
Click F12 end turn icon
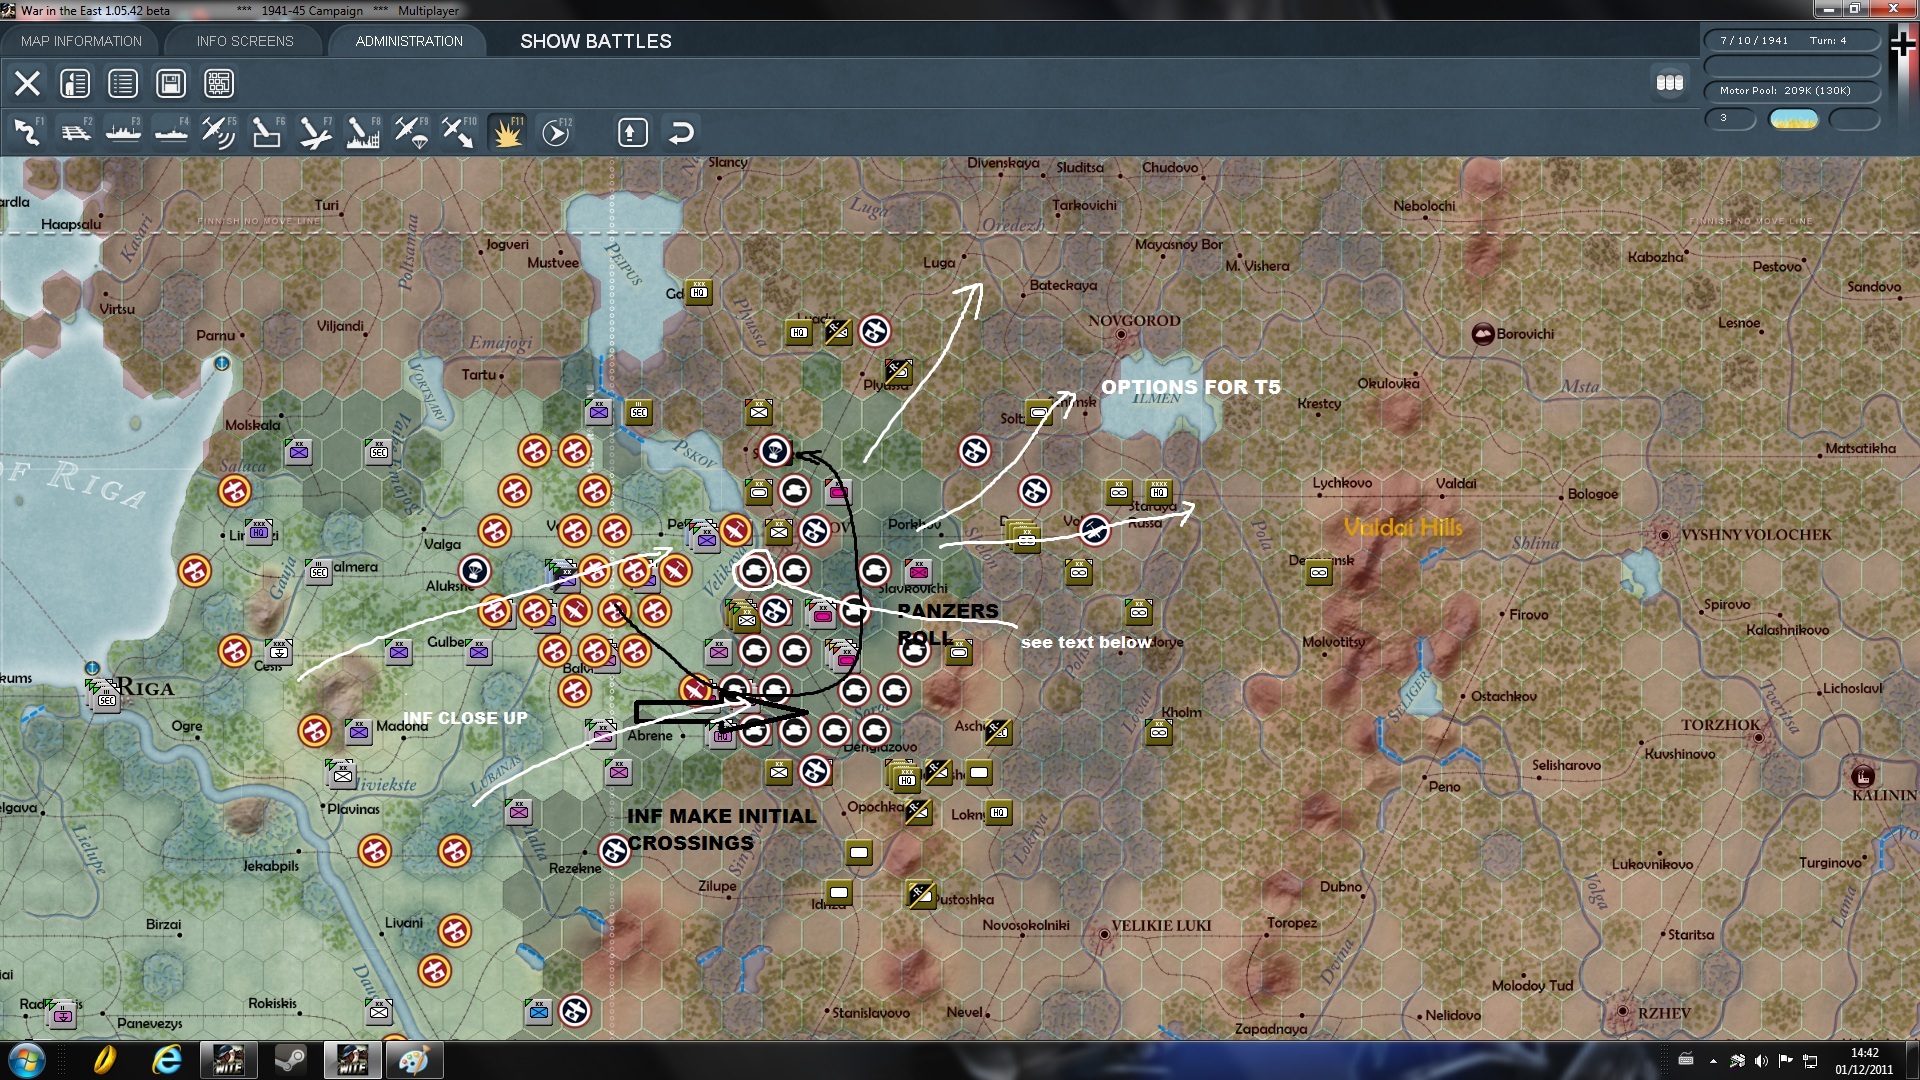(x=555, y=132)
